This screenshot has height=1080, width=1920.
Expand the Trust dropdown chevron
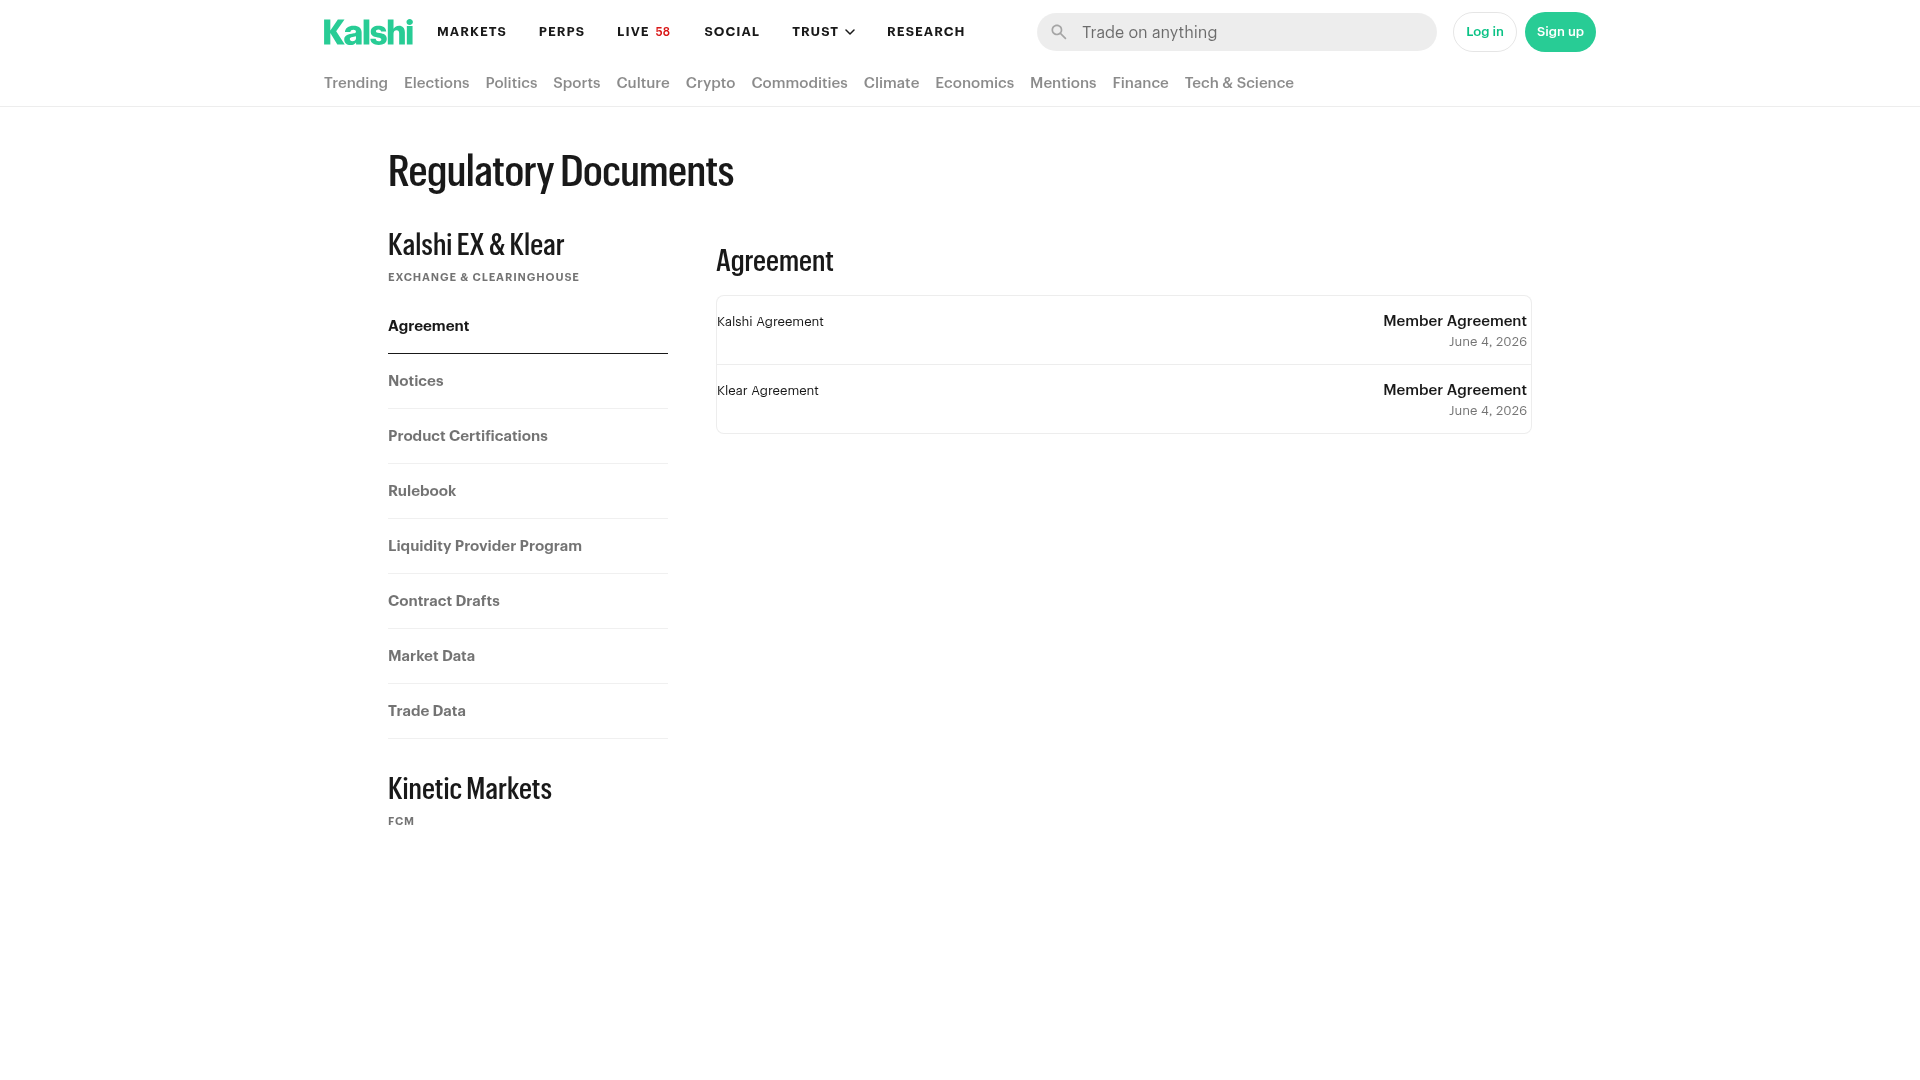click(x=850, y=32)
